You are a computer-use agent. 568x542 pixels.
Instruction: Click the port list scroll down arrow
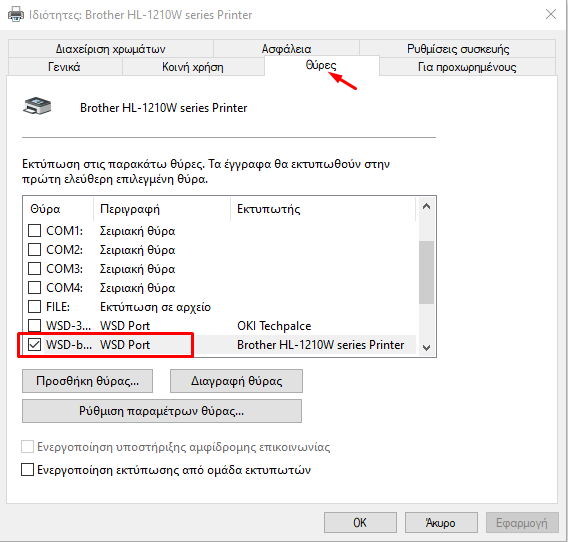426,347
